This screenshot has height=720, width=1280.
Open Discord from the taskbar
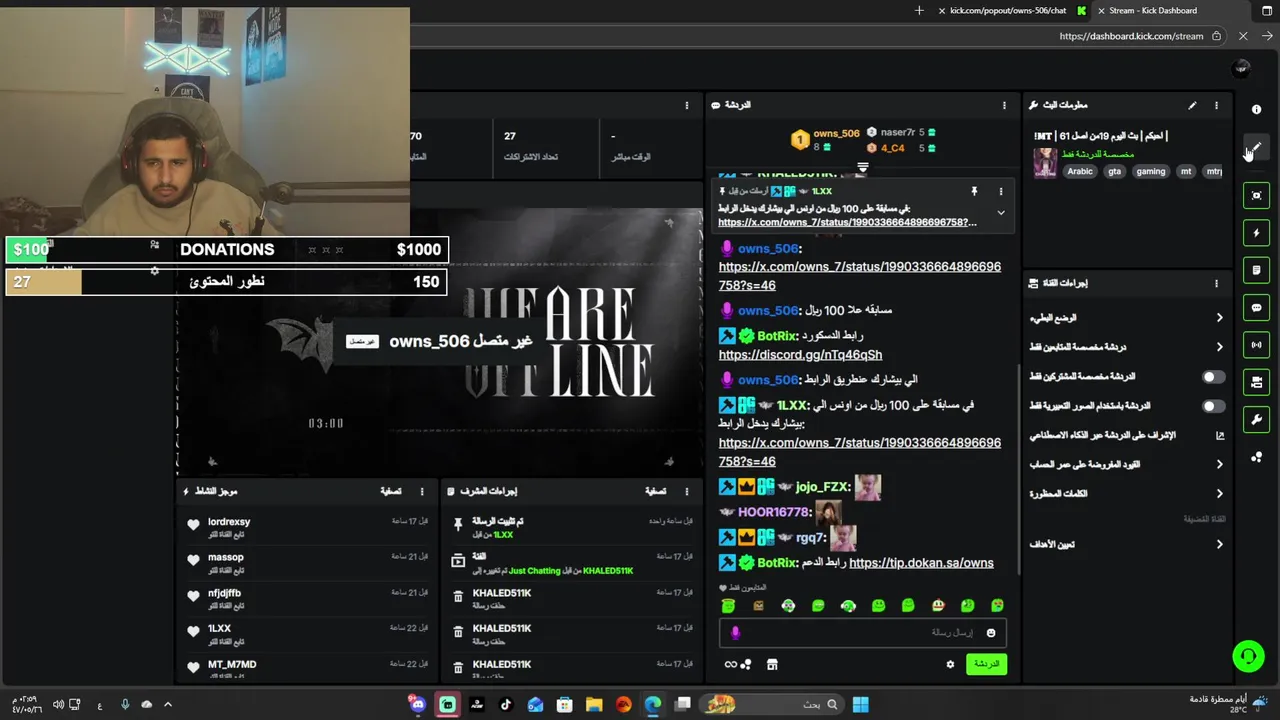418,704
